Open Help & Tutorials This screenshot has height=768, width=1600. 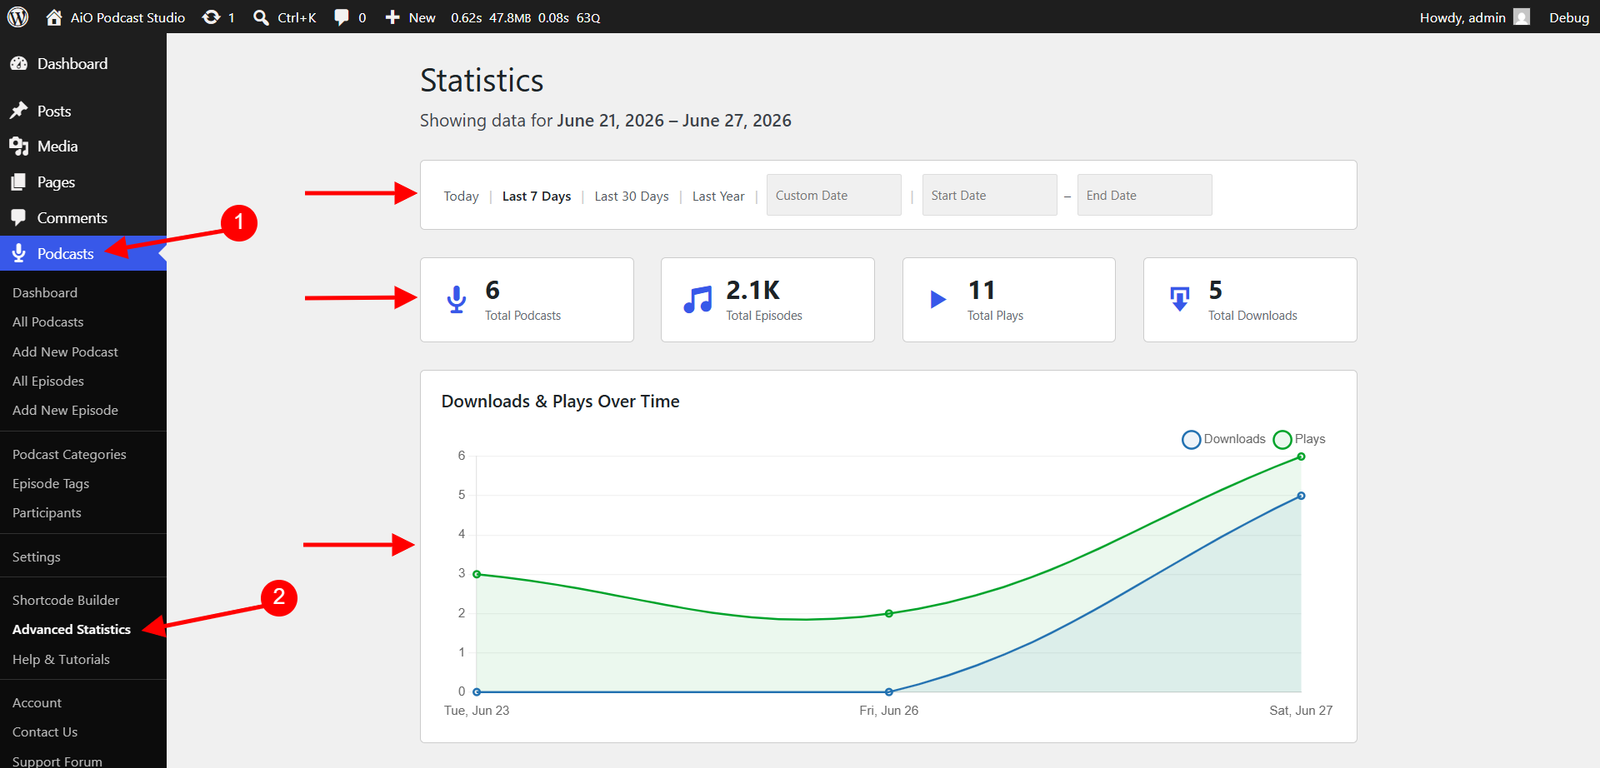[x=61, y=659]
